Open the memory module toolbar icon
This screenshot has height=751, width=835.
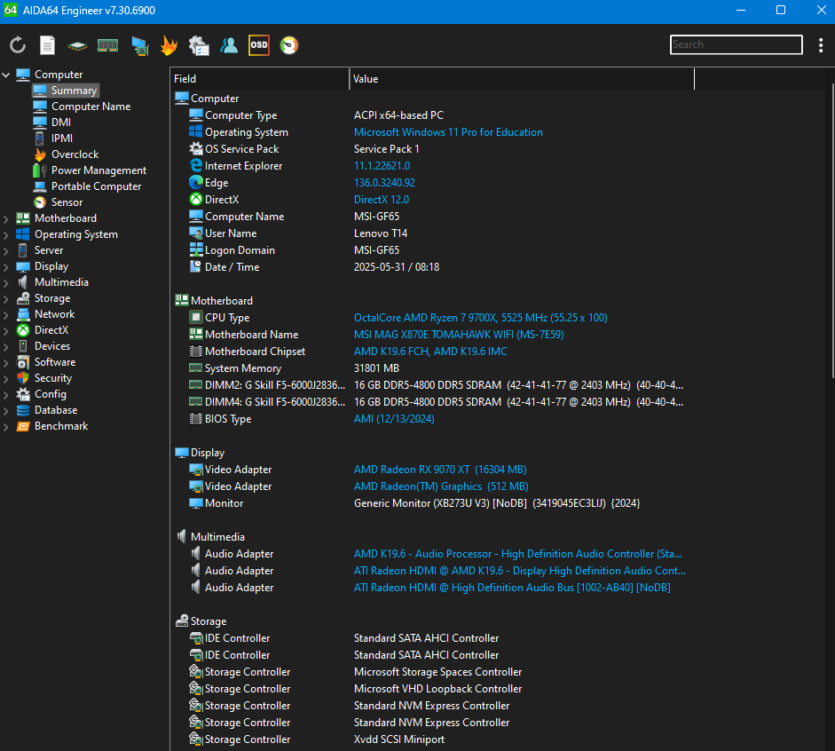[108, 46]
